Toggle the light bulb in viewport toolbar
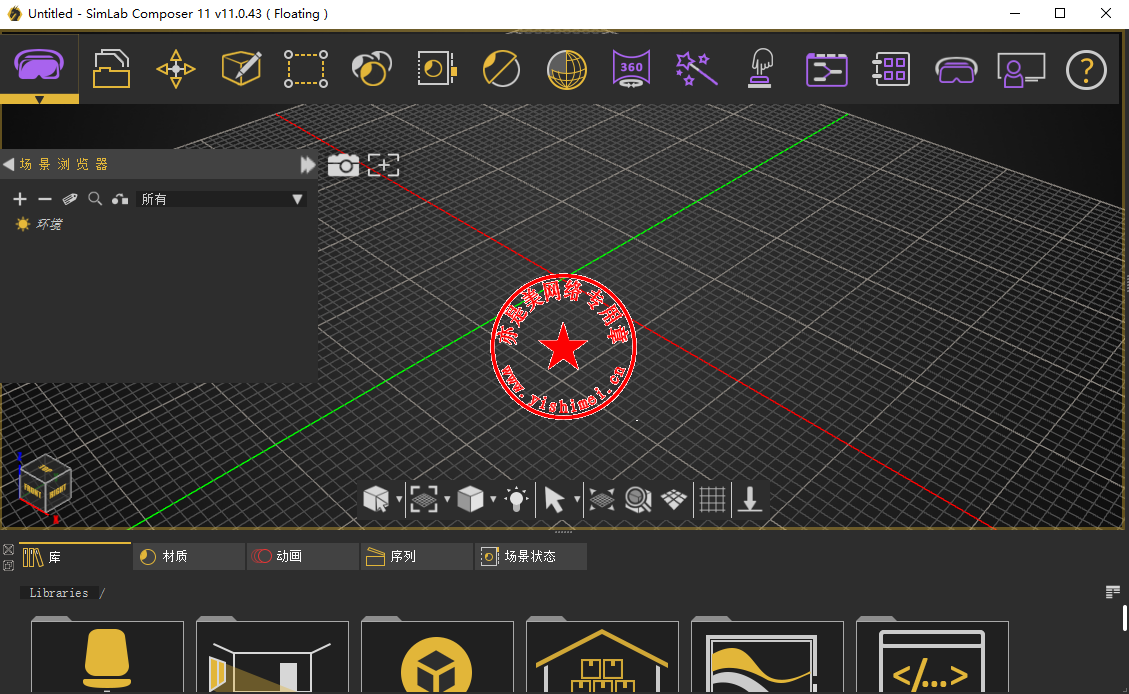Viewport: 1129px width, 694px height. pos(516,499)
